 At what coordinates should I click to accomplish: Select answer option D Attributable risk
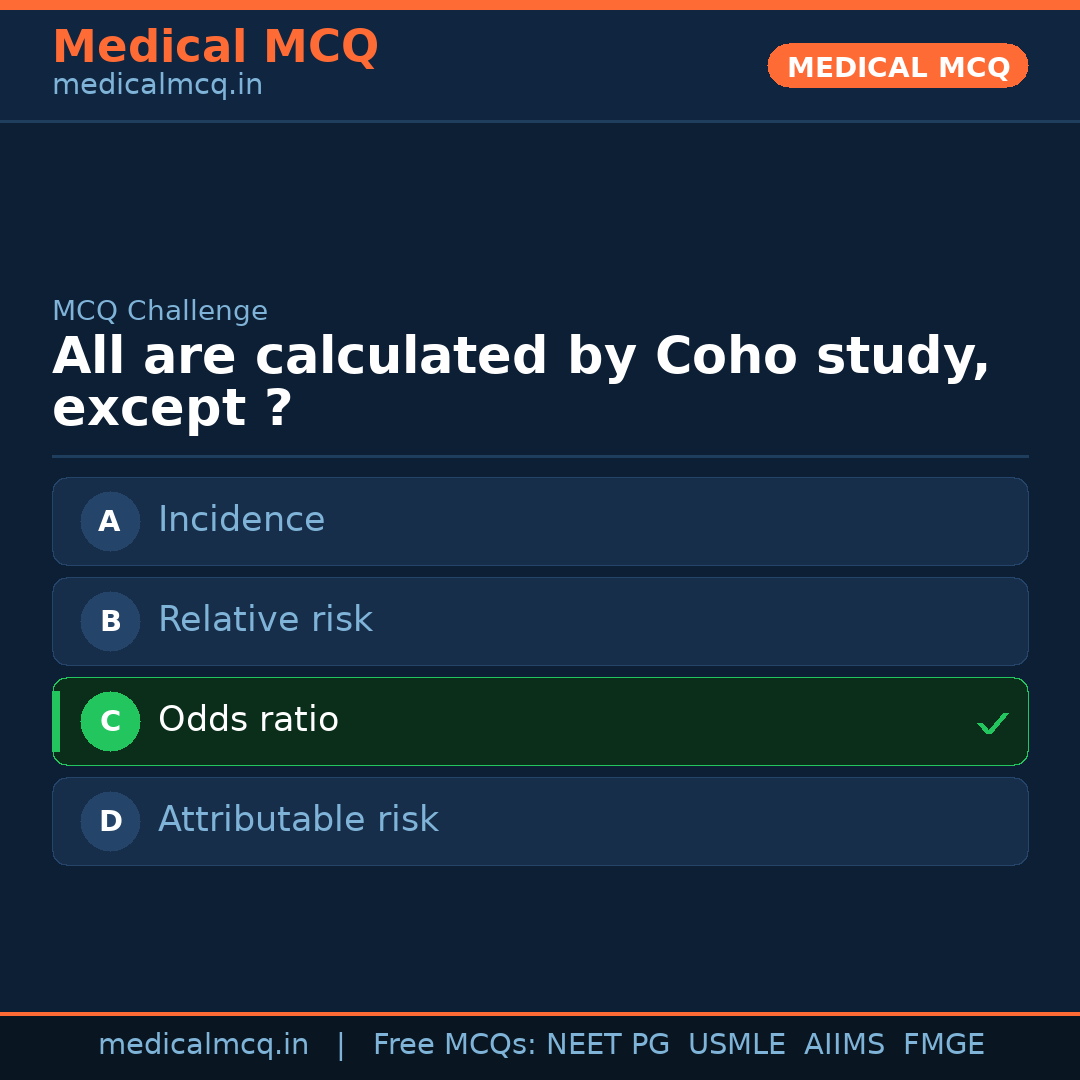tap(540, 821)
